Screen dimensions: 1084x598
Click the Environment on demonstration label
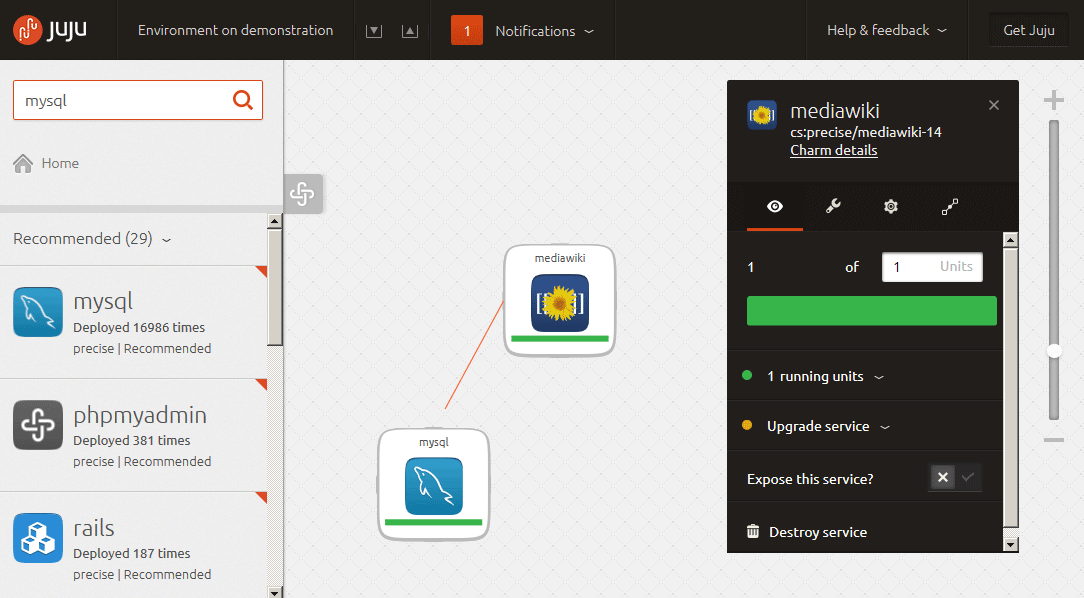pos(235,30)
